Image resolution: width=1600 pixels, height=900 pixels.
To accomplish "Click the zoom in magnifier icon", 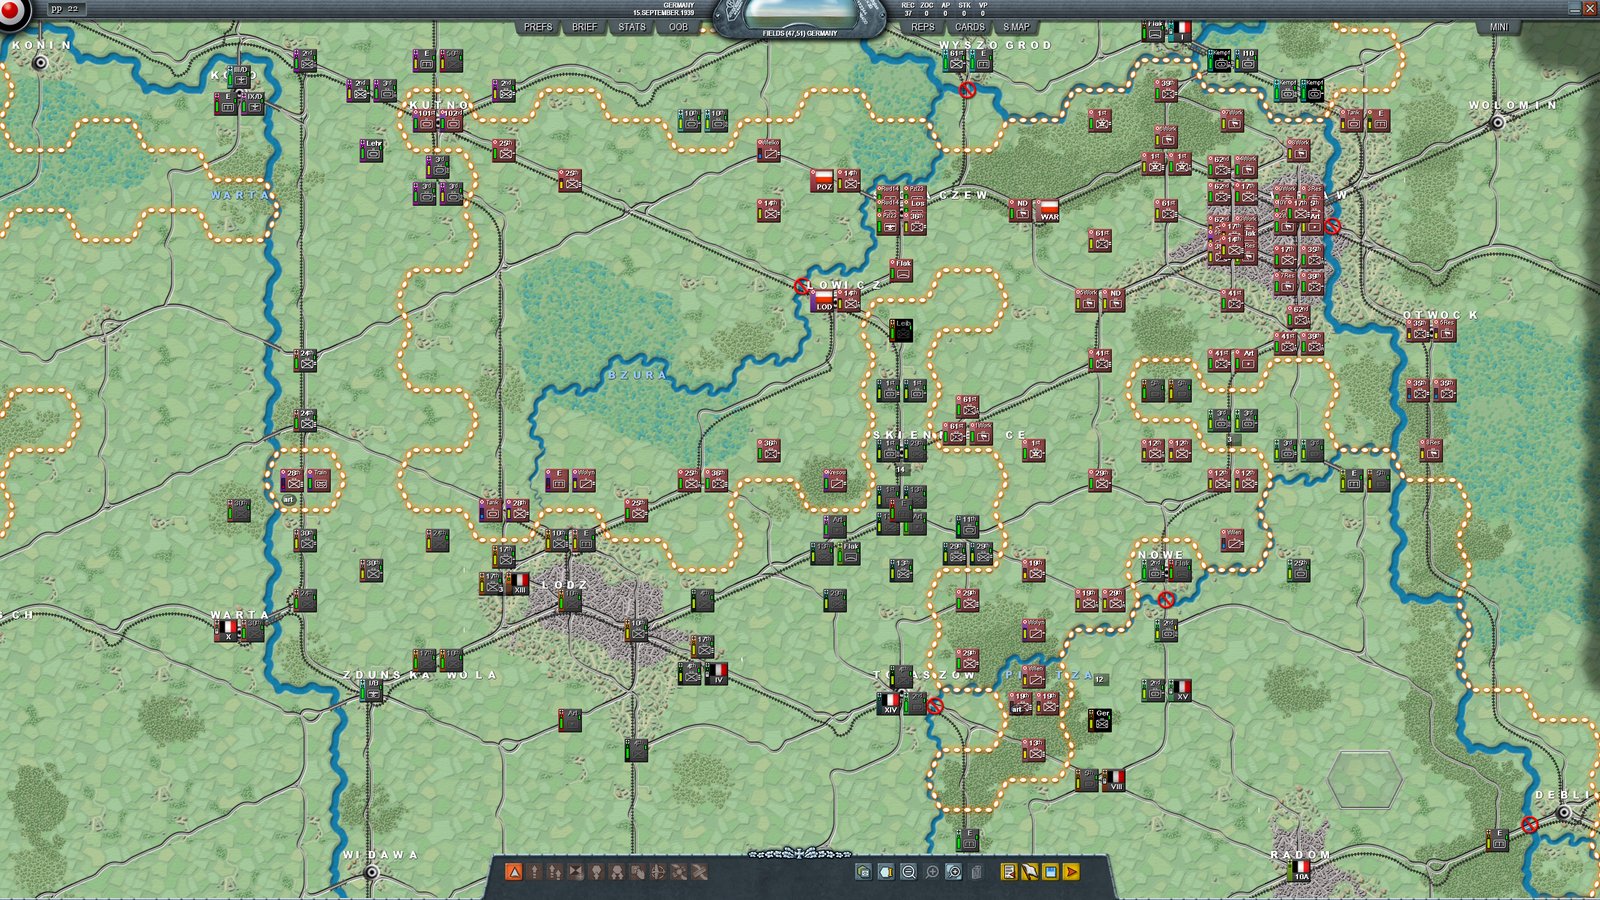I will [932, 872].
